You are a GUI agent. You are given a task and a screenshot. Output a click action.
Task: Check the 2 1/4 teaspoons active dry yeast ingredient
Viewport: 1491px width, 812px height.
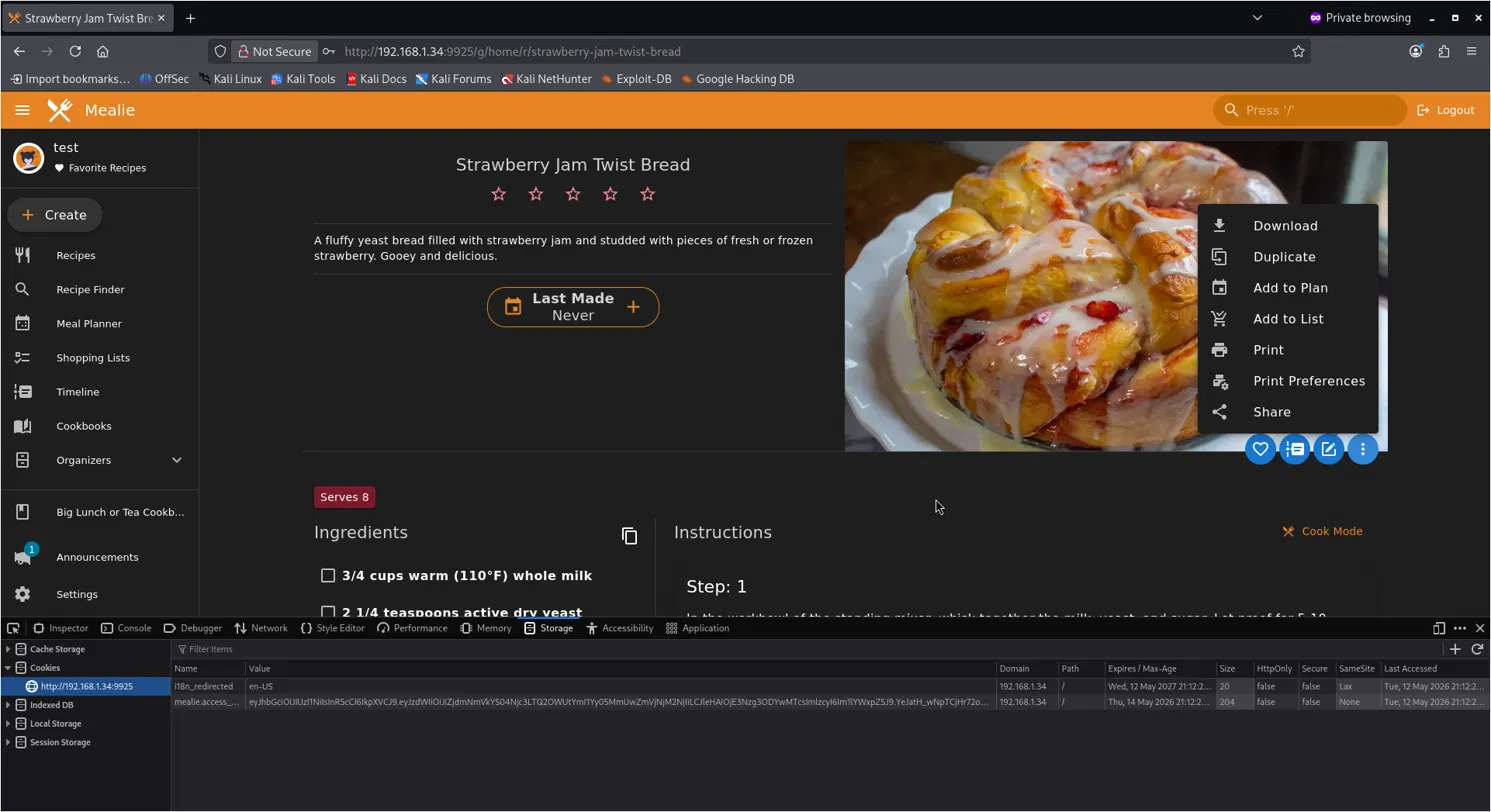[328, 612]
